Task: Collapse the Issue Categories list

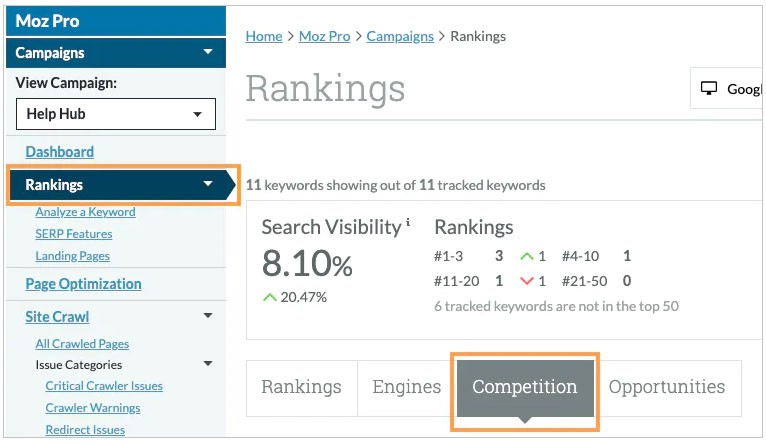Action: 208,365
